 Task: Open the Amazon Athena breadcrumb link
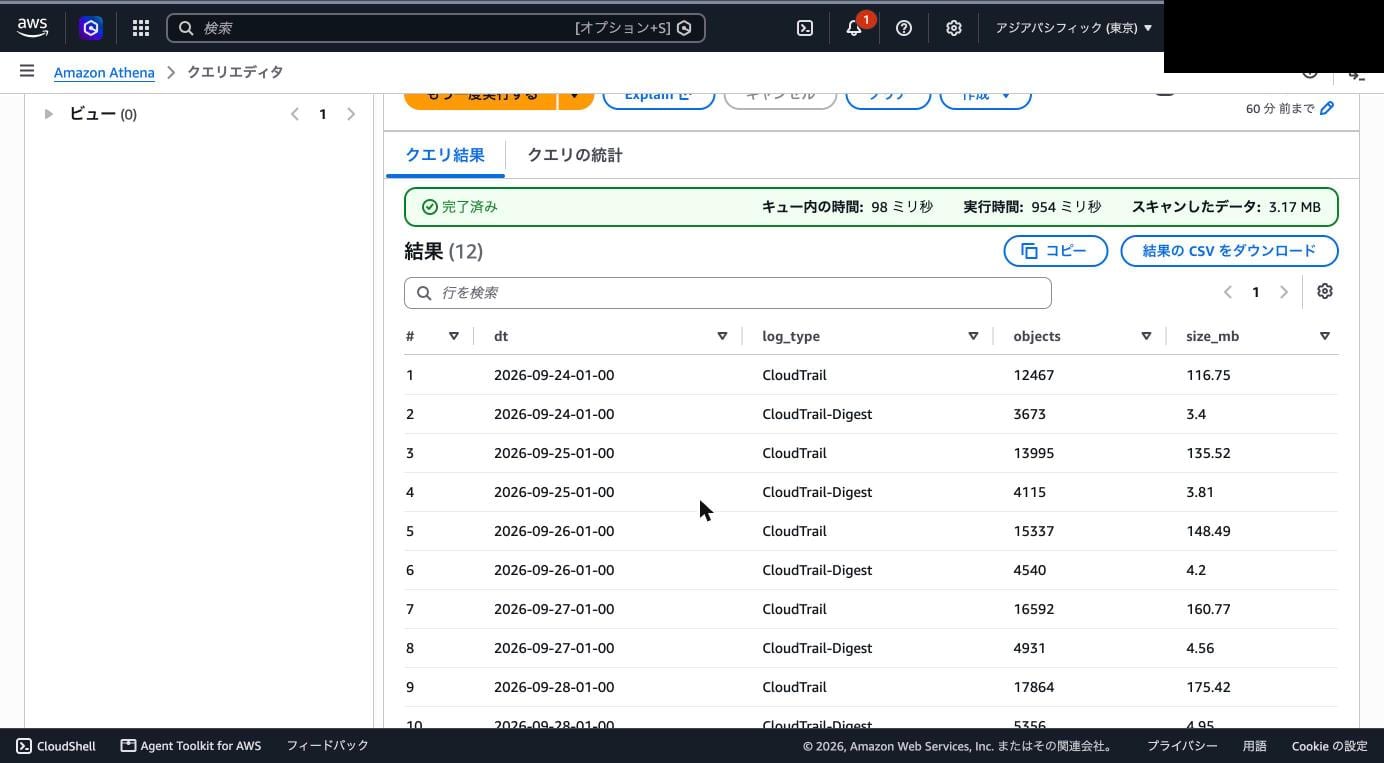[x=104, y=72]
